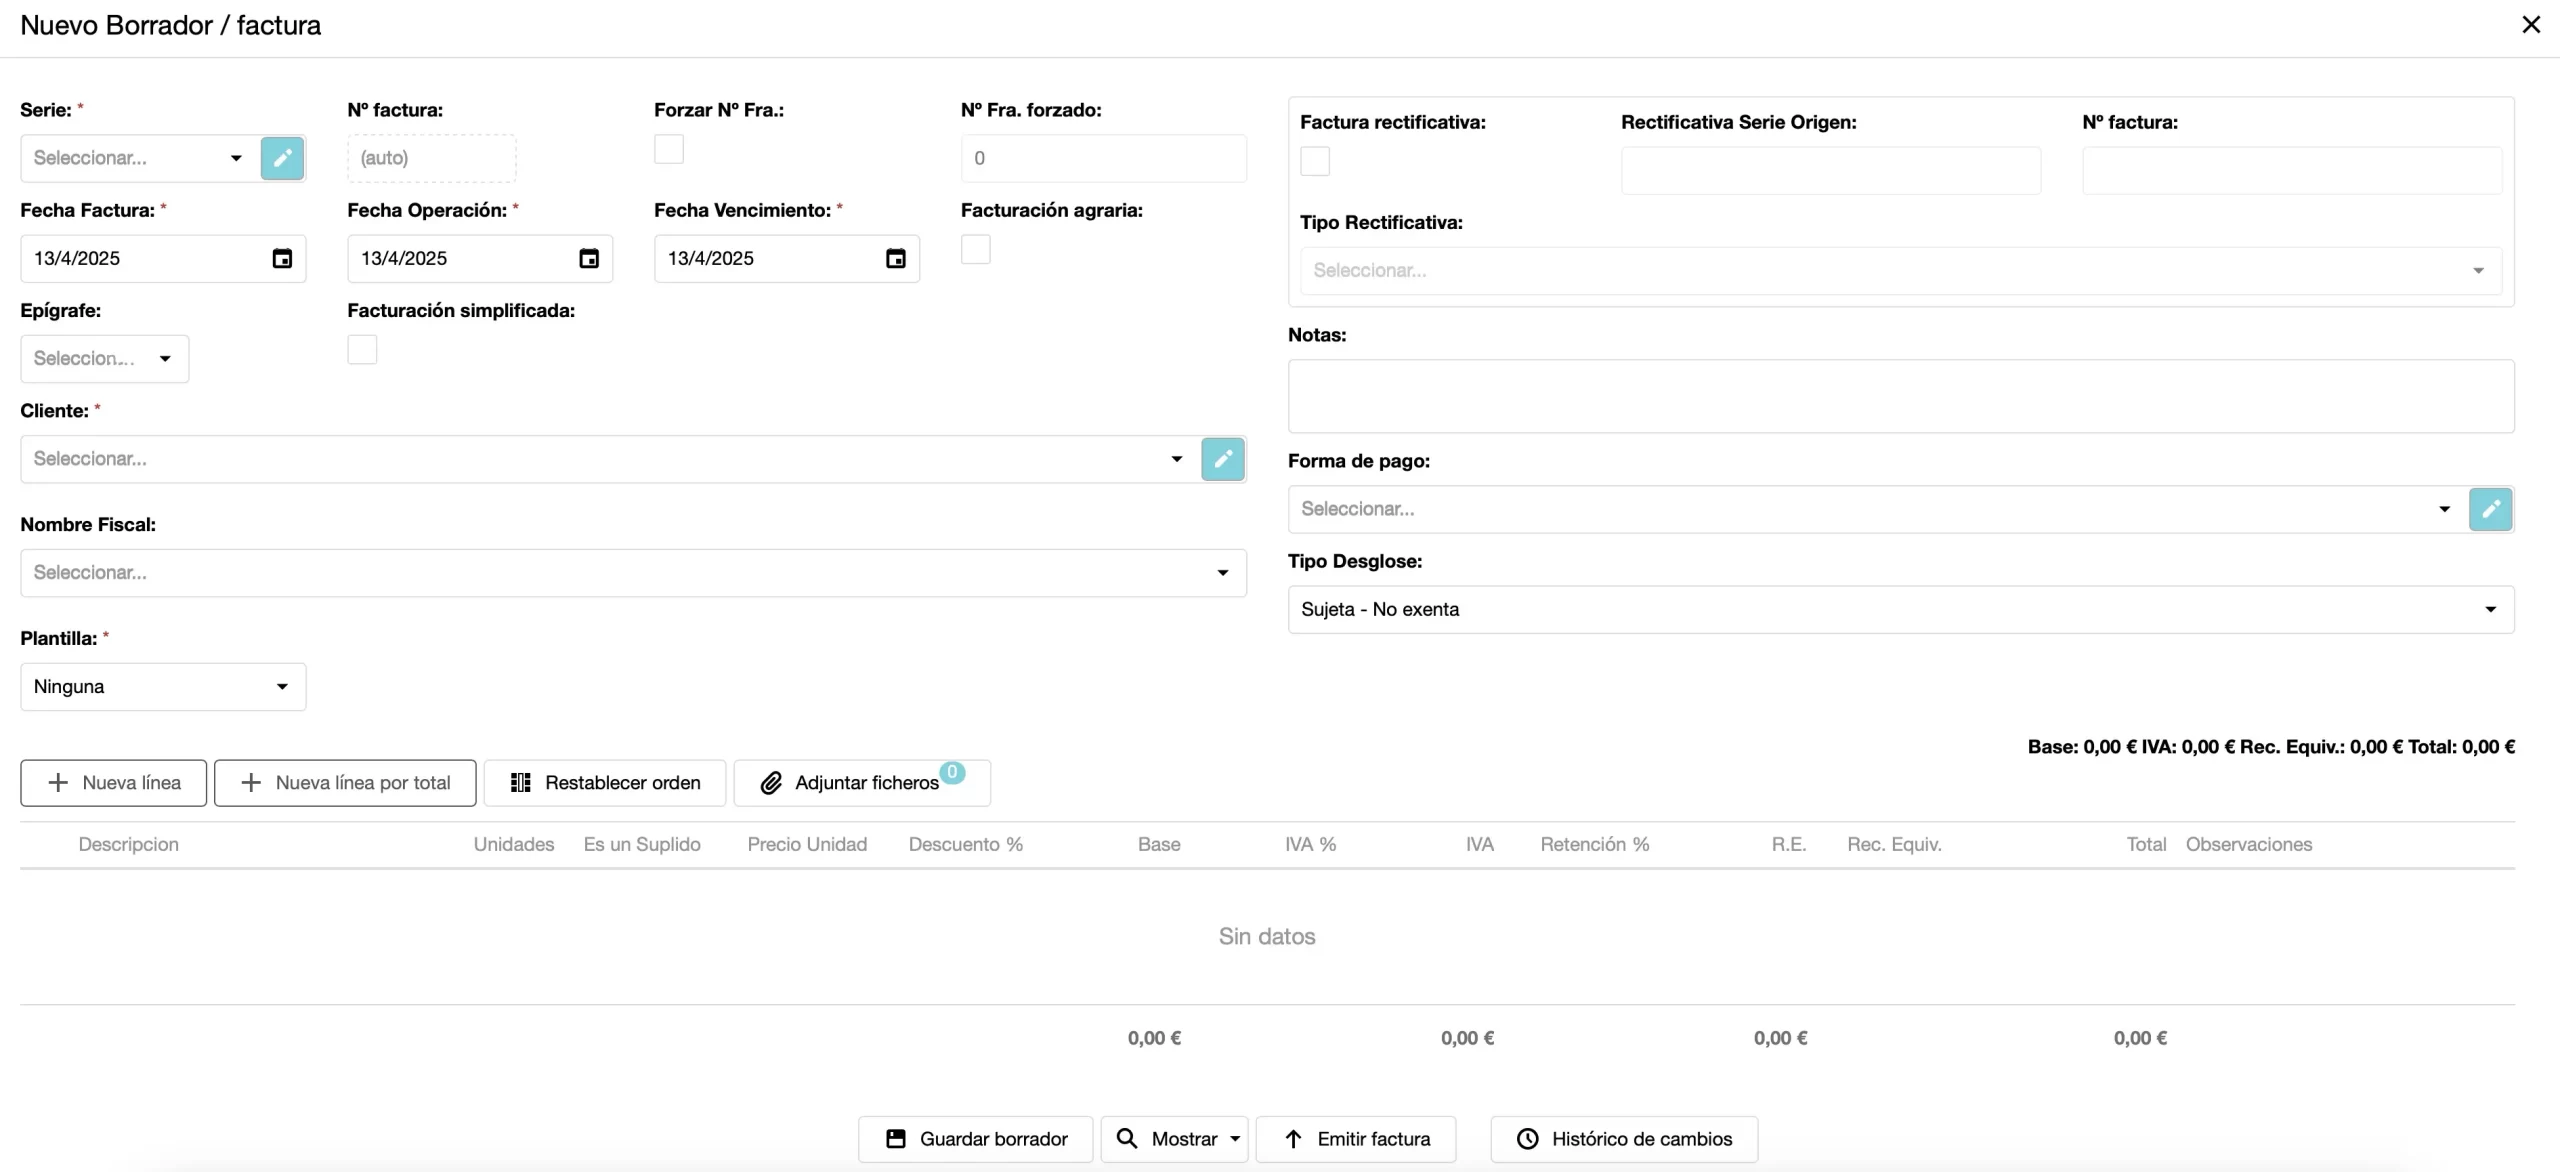Click the edit pencil beside Forma de pago
This screenshot has height=1172, width=2560.
(x=2490, y=509)
